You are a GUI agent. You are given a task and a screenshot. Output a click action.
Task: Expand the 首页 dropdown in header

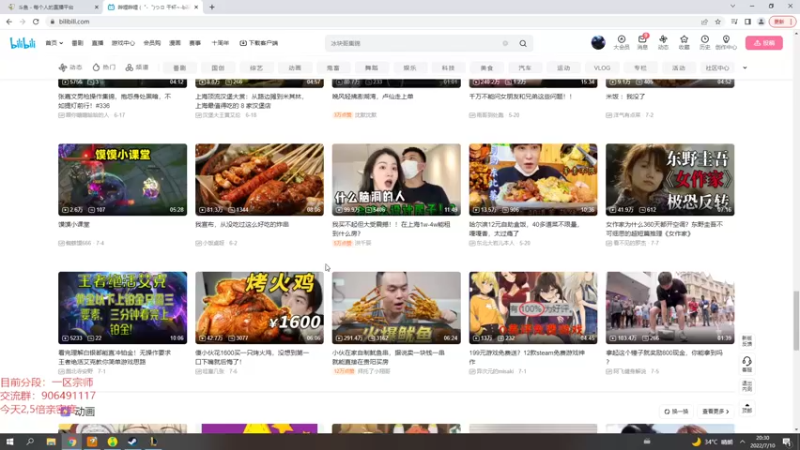coord(54,43)
